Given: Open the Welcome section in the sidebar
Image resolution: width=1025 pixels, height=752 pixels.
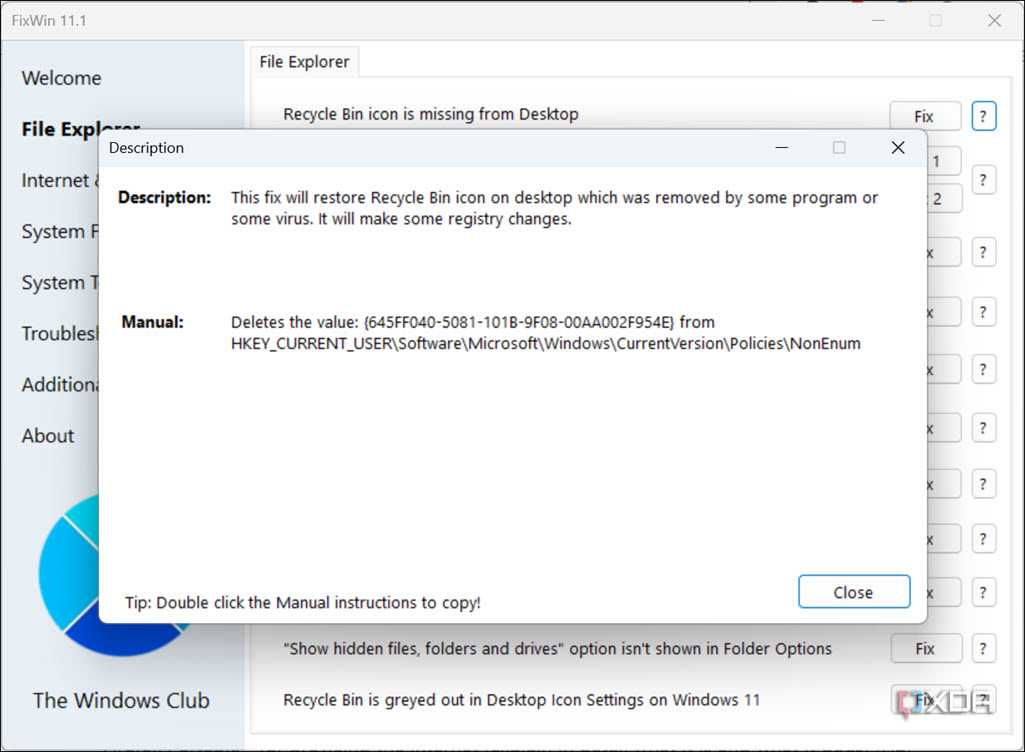Looking at the screenshot, I should (61, 78).
